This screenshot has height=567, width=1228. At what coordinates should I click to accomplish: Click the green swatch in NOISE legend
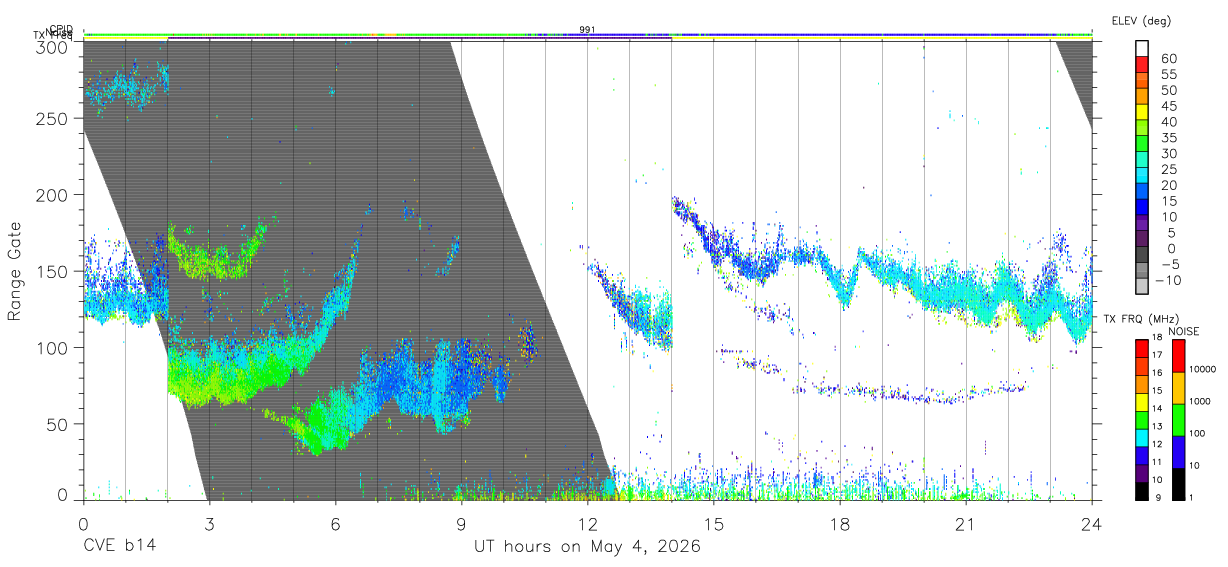1177,420
